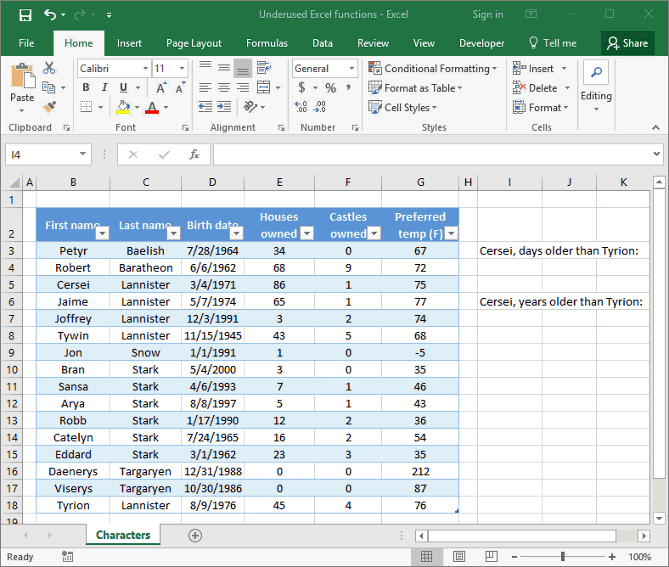669x567 pixels.
Task: Open Birth date column filter dropdown
Action: (236, 233)
